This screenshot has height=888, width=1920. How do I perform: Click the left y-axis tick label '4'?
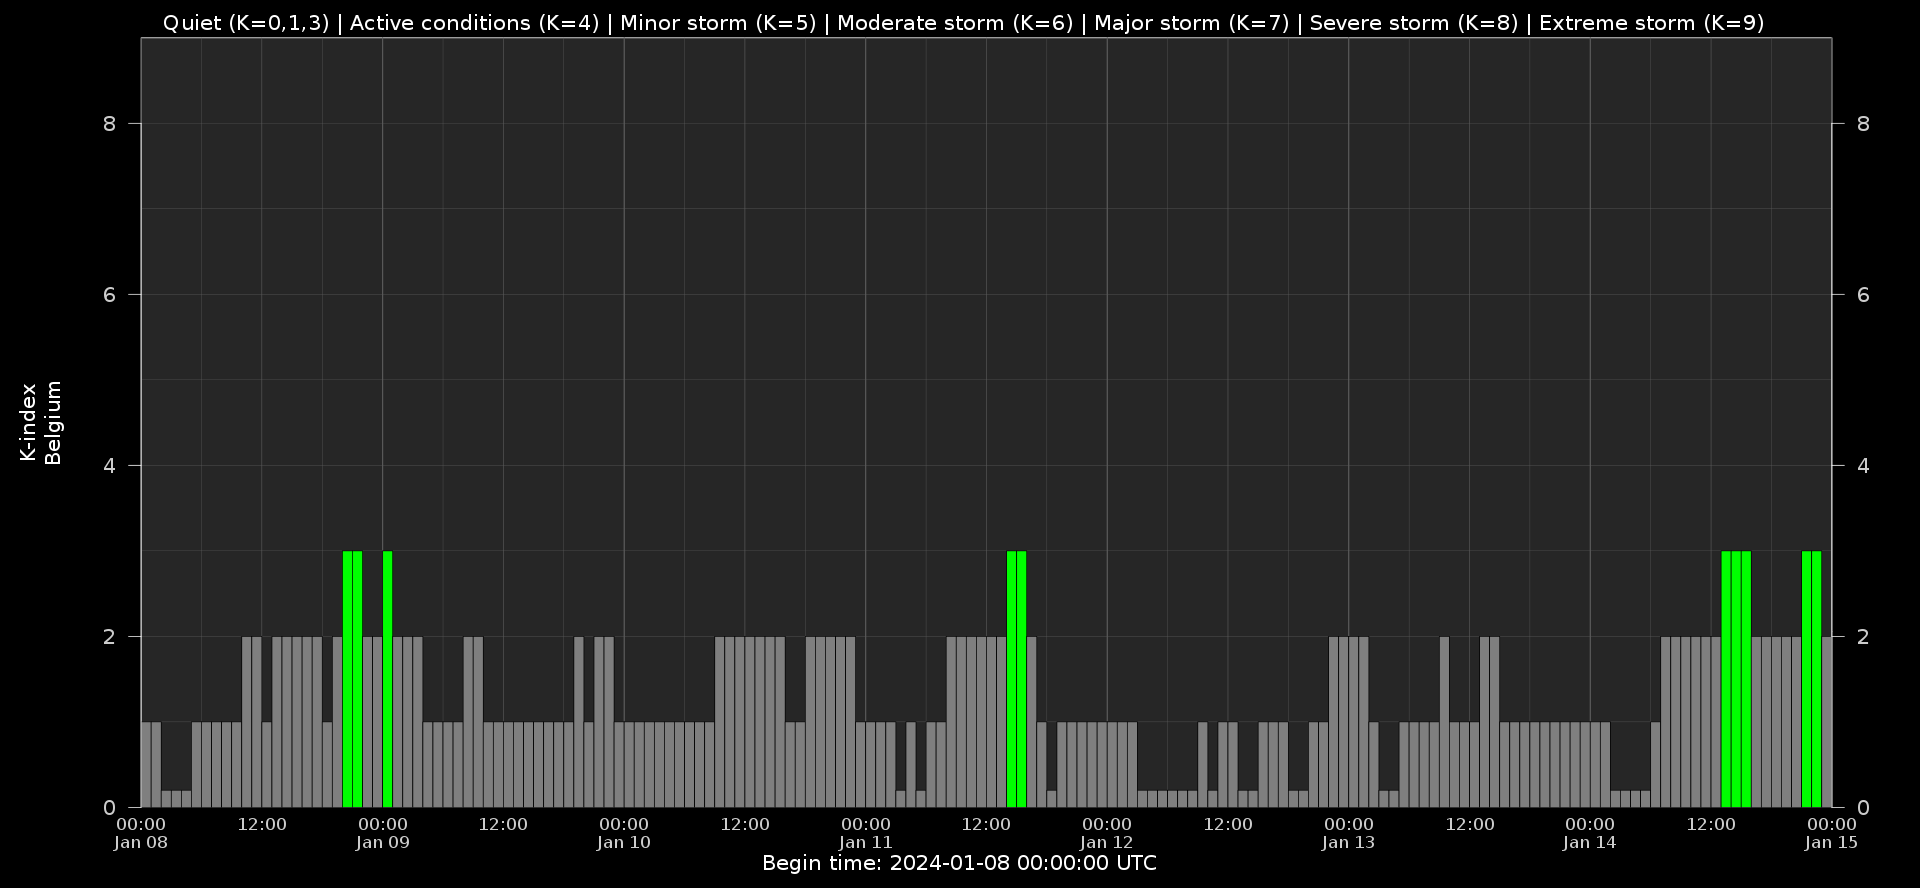point(110,466)
